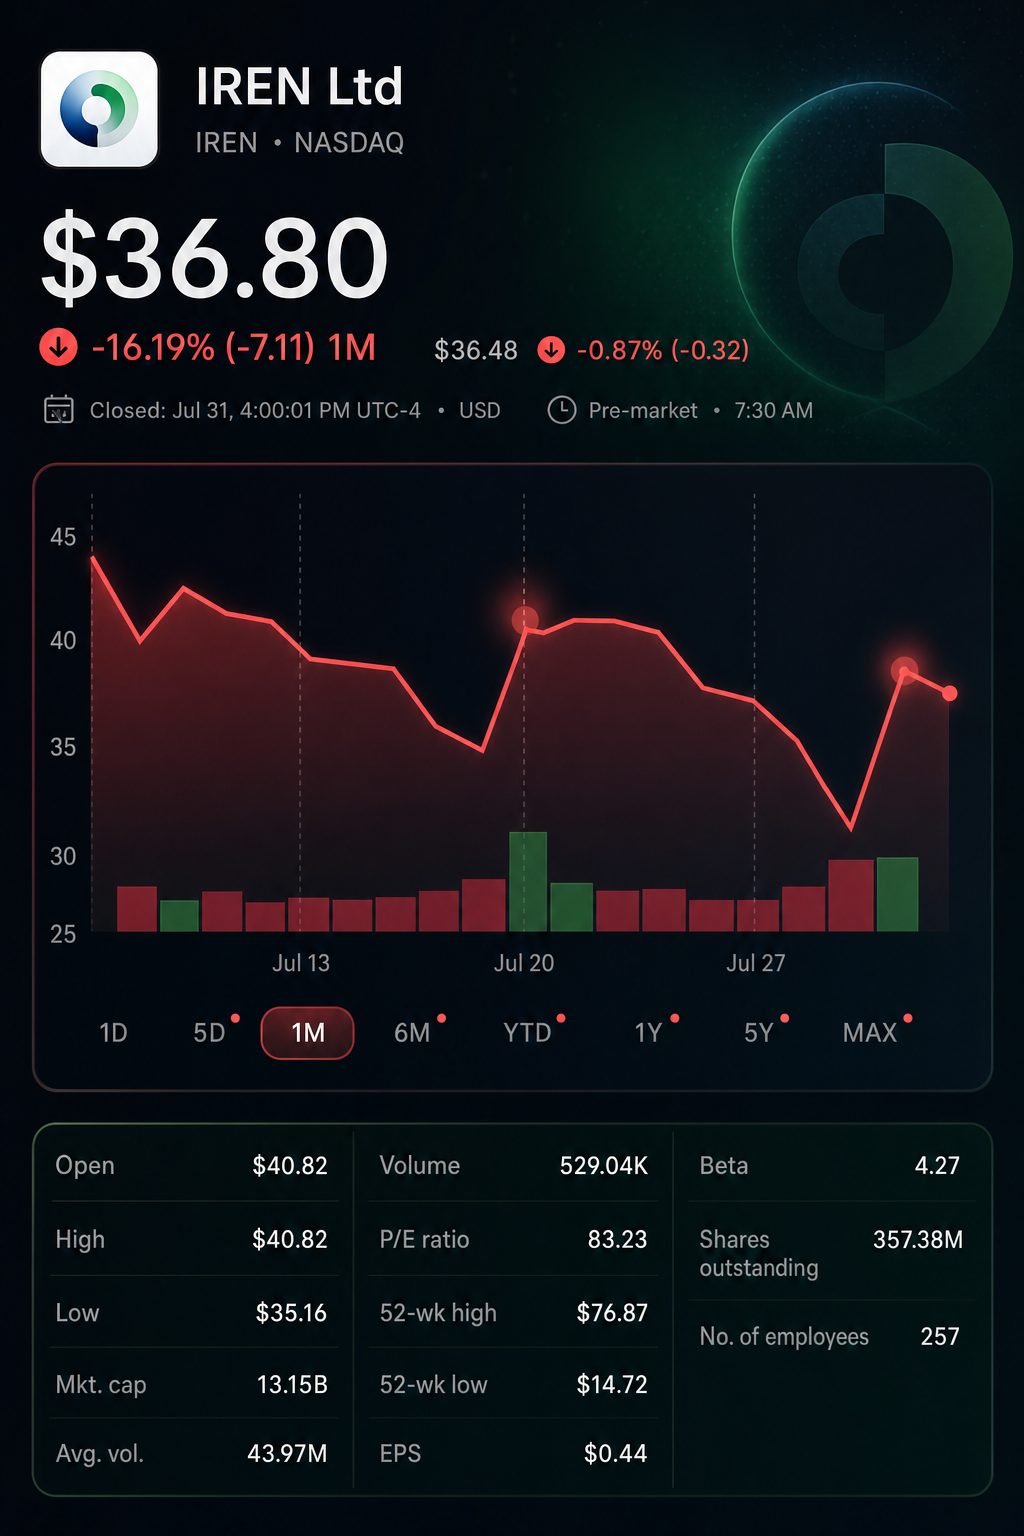This screenshot has height=1536, width=1024.
Task: Click the Avg. vol. value 43.97M
Action: click(x=287, y=1453)
